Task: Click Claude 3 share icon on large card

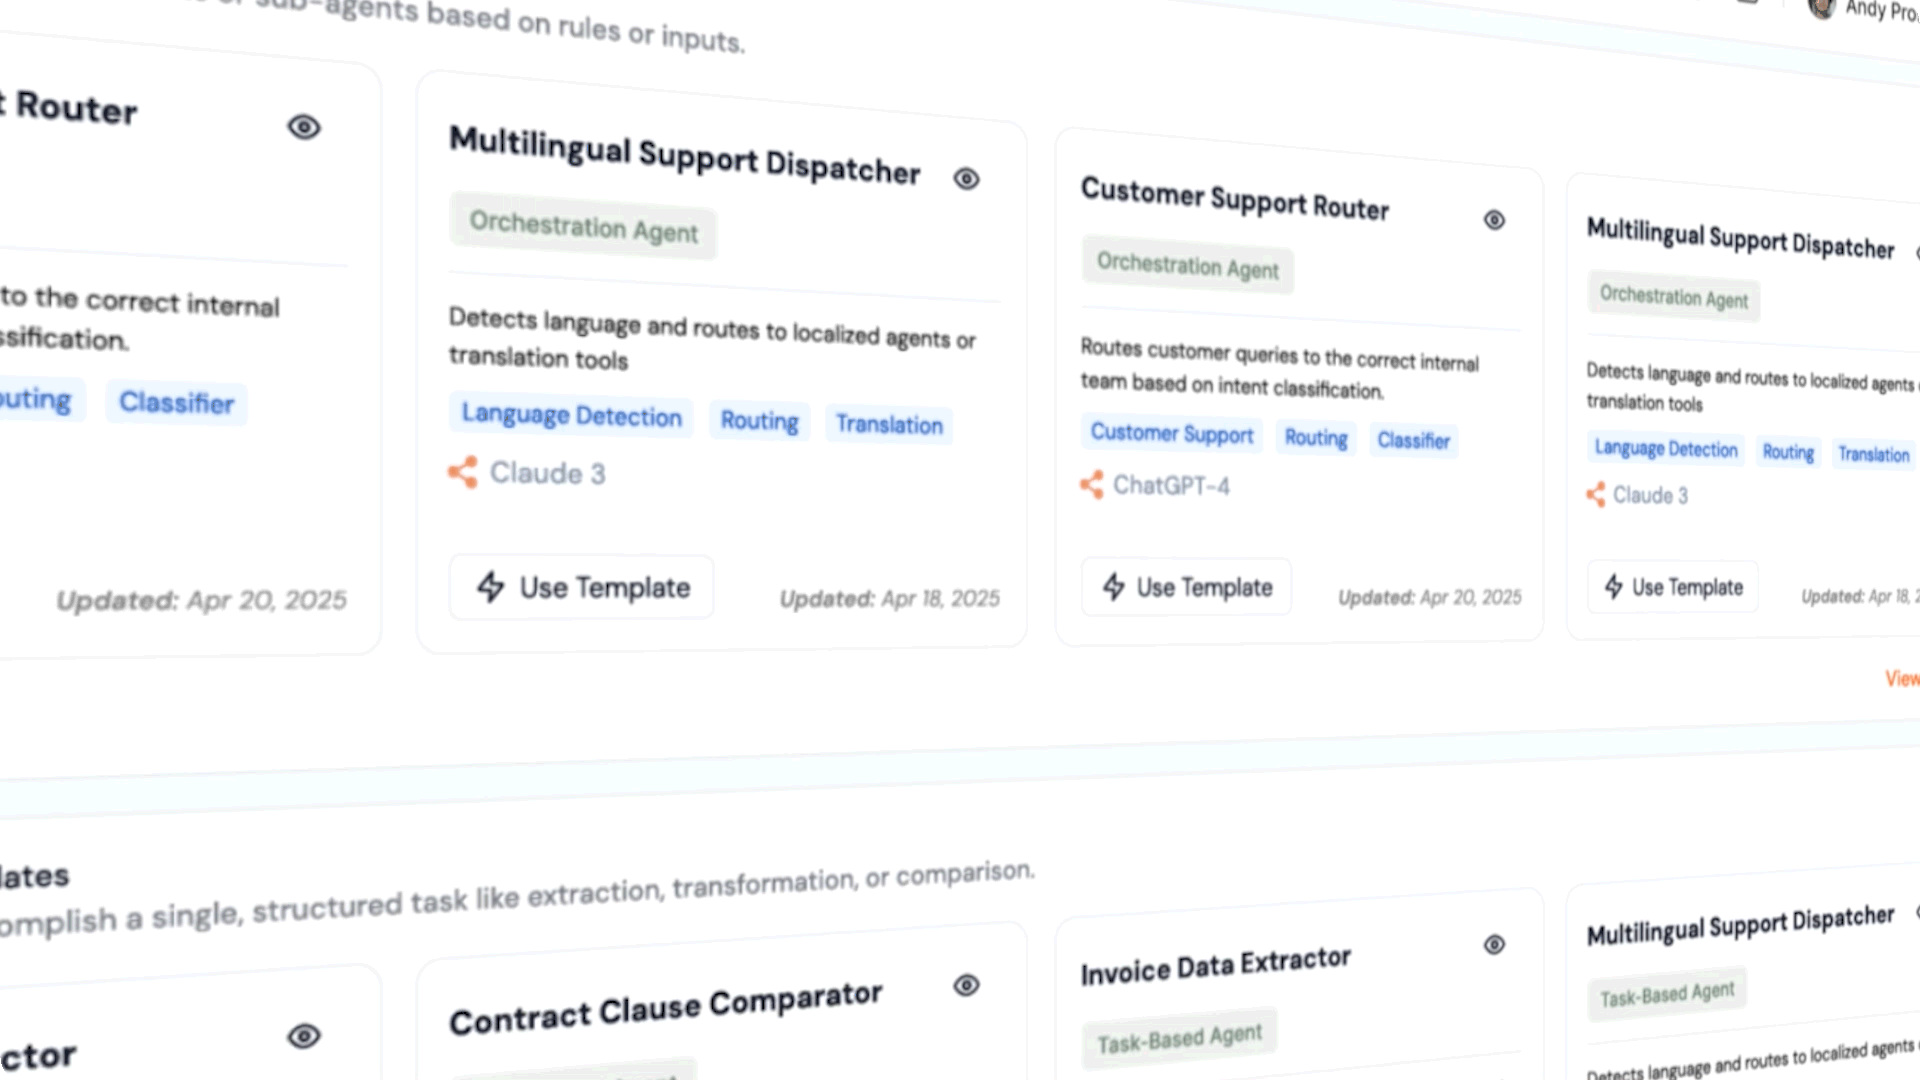Action: point(463,472)
